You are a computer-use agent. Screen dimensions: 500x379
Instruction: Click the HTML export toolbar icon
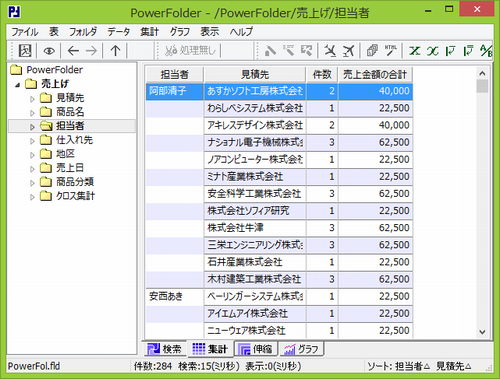pyautogui.click(x=390, y=51)
